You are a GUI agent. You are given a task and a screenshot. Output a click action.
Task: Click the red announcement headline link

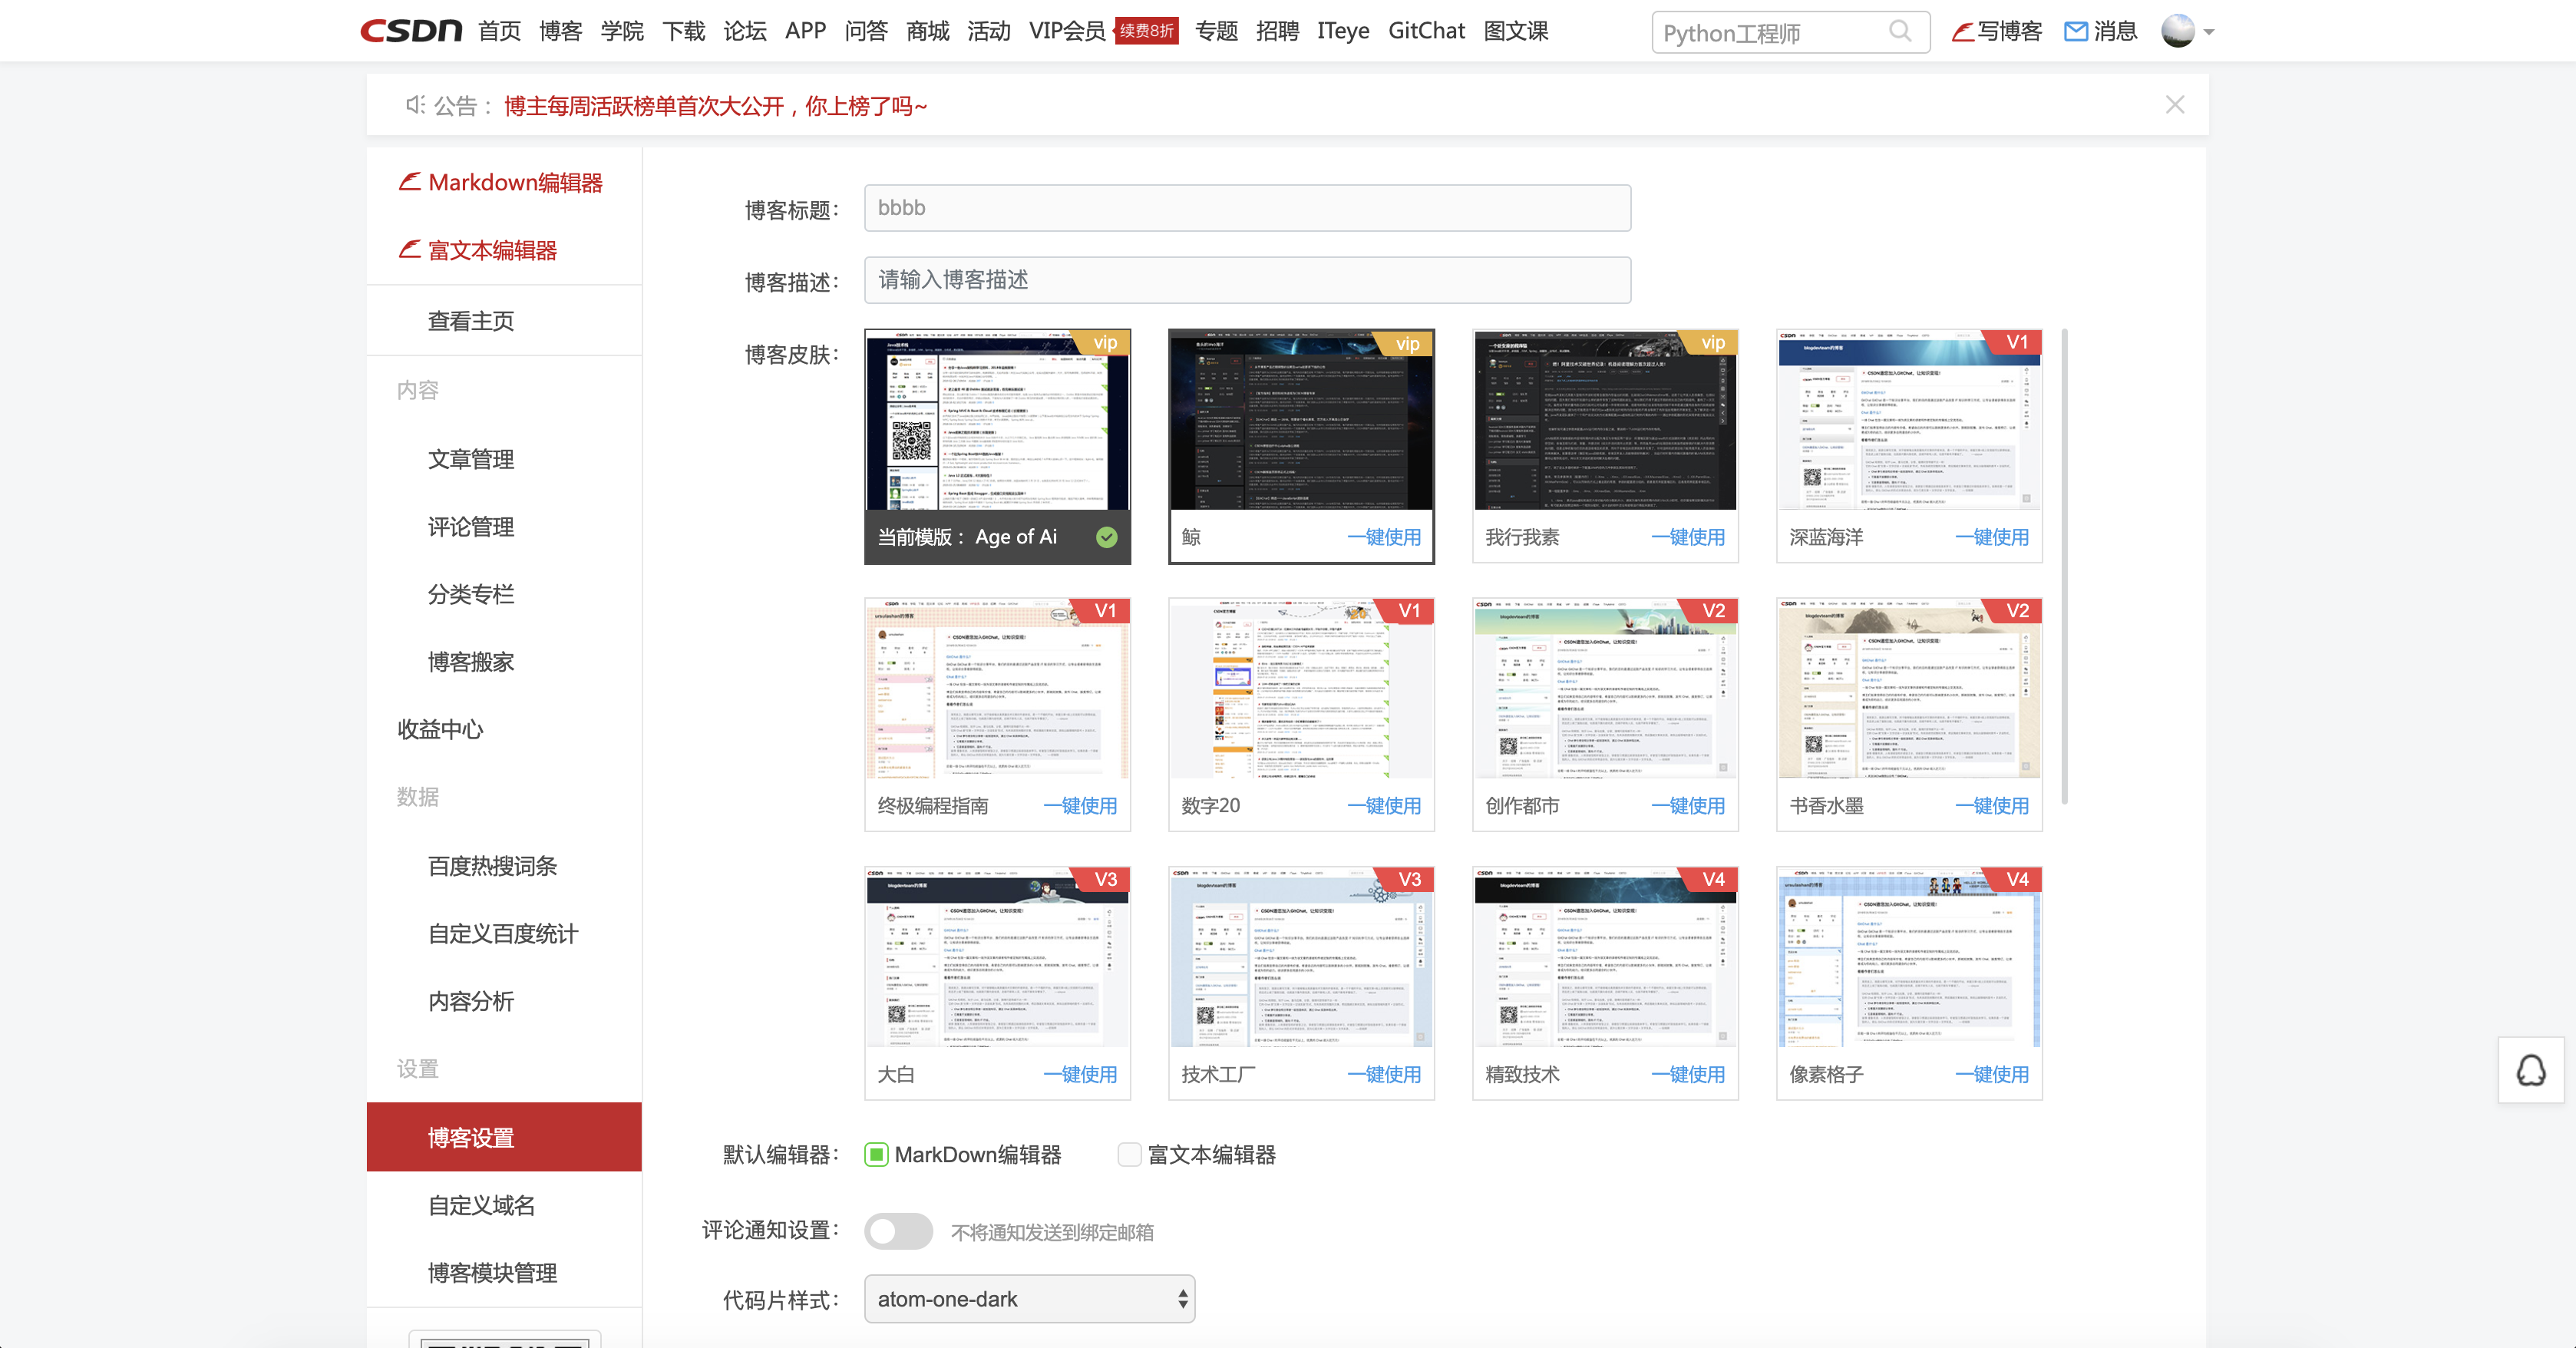pos(715,106)
